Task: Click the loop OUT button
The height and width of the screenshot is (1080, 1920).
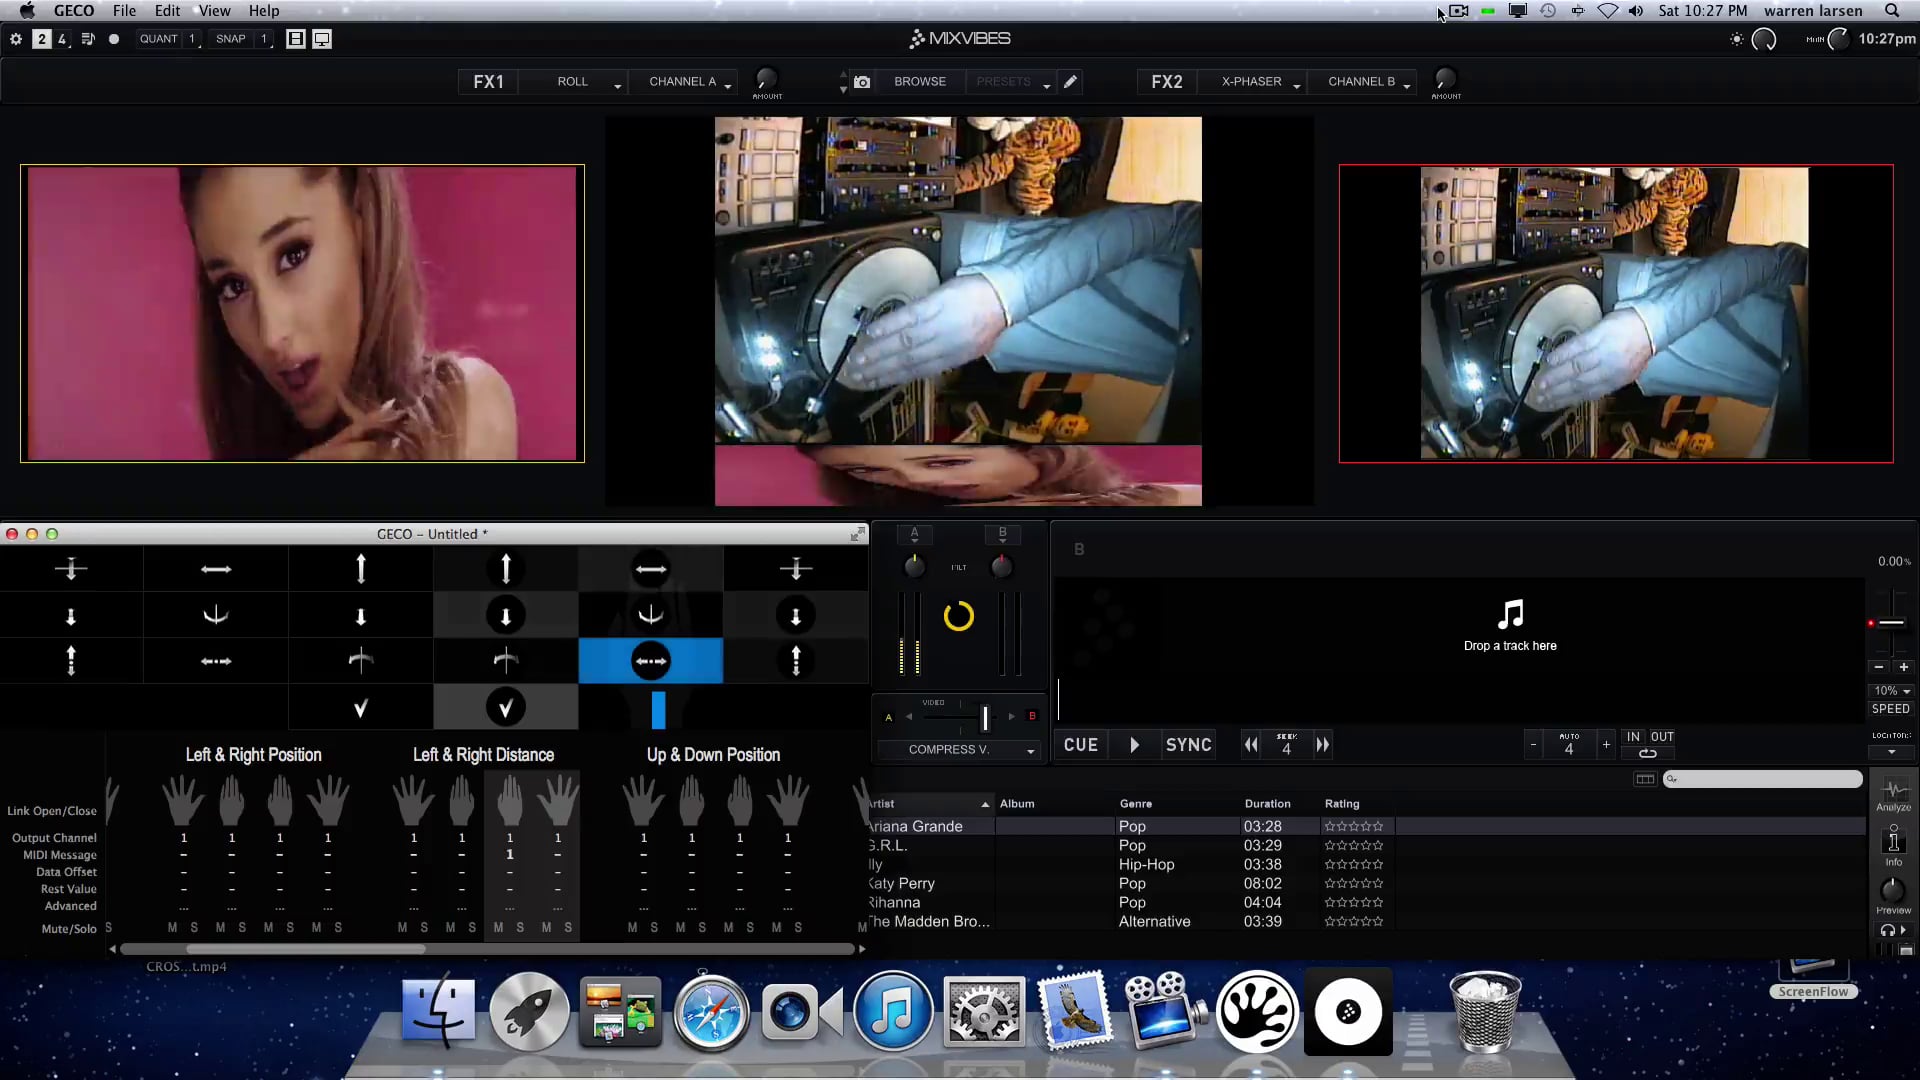Action: pyautogui.click(x=1662, y=736)
